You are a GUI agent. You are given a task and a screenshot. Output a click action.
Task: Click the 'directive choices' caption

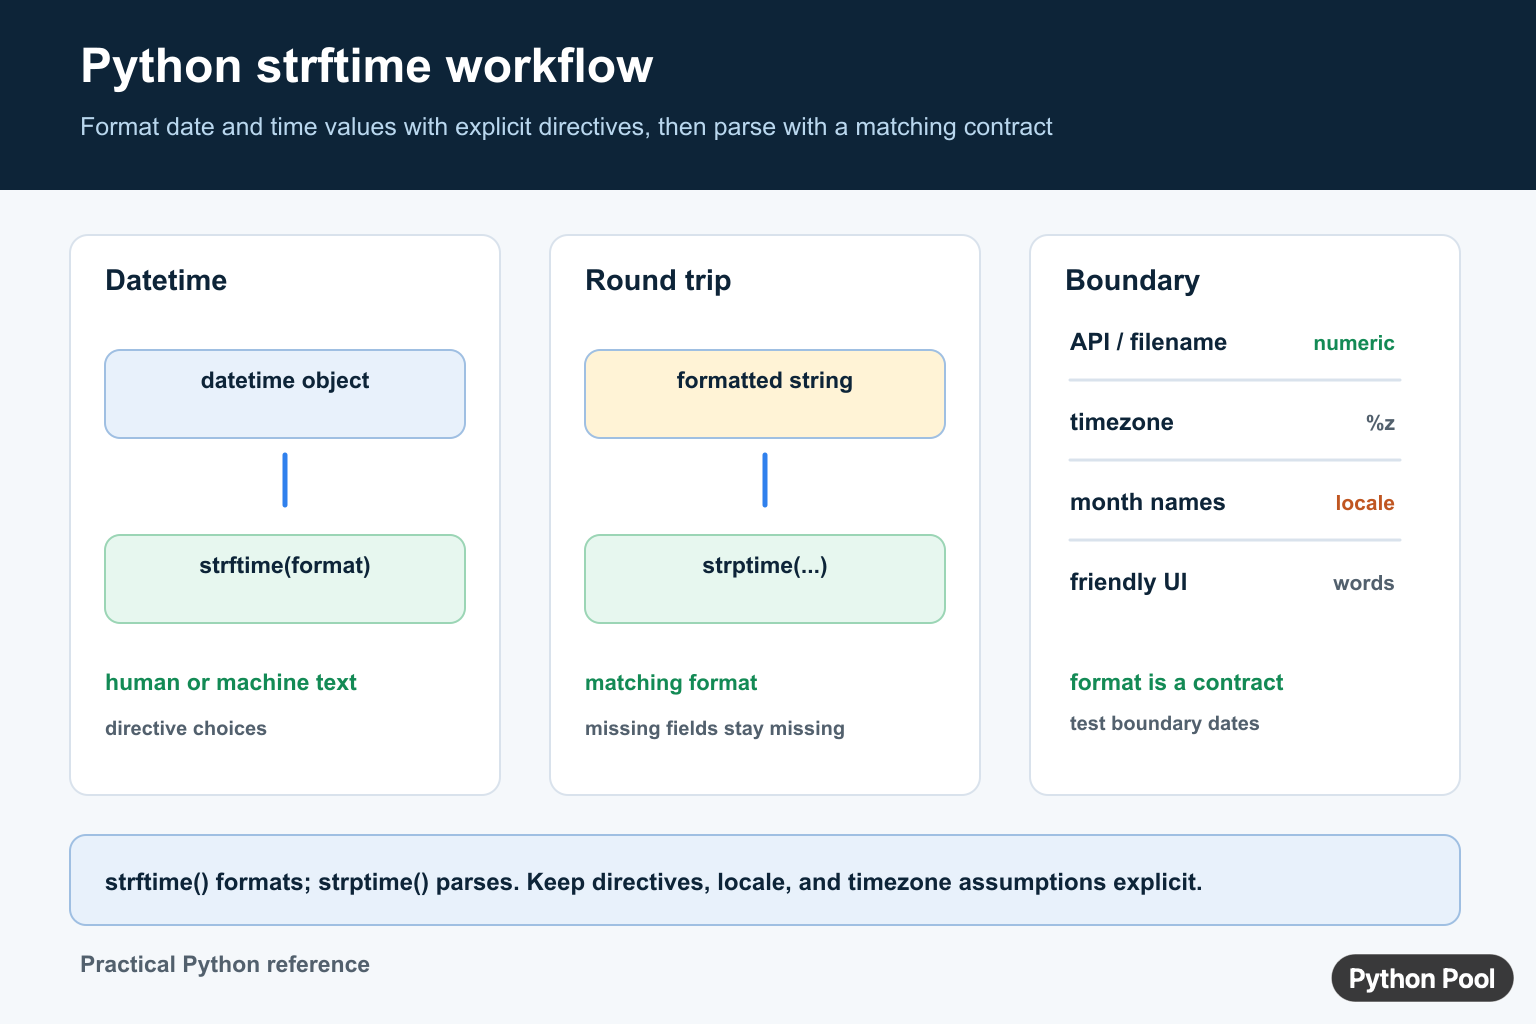186,728
